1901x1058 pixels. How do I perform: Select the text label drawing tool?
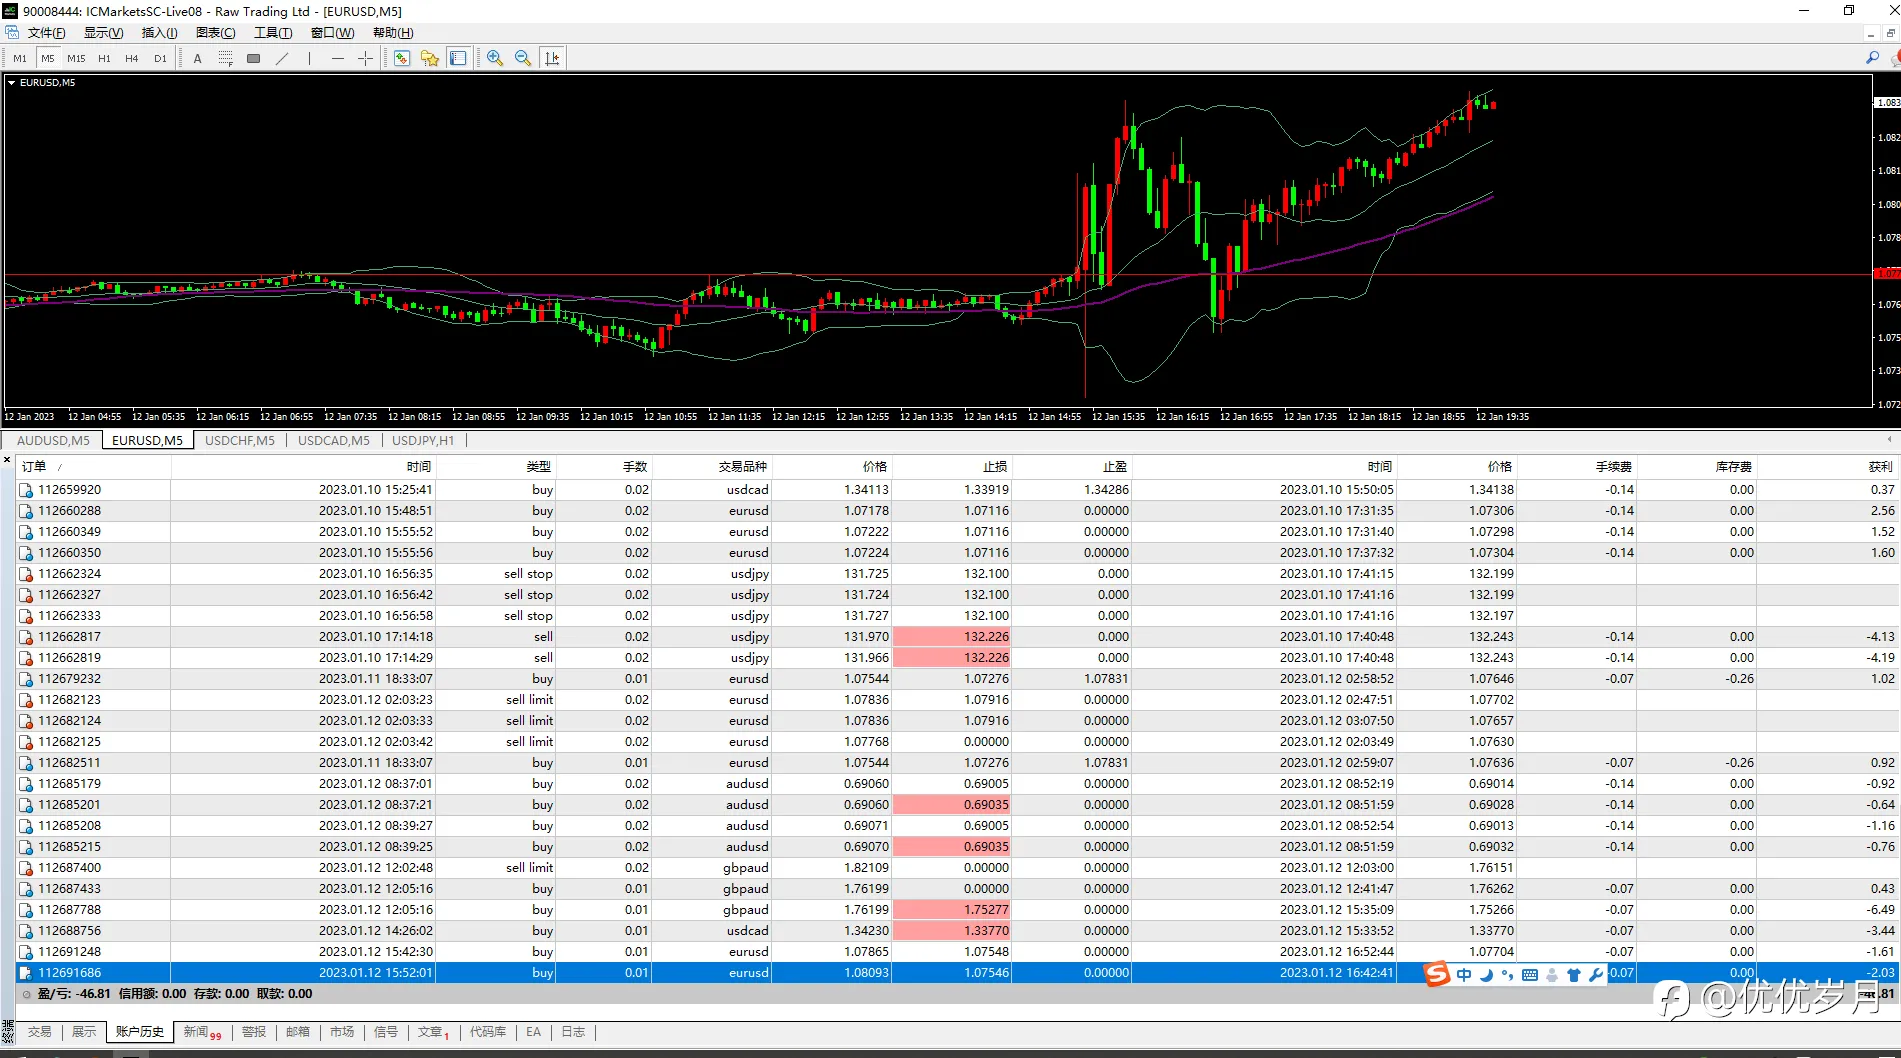tap(198, 58)
